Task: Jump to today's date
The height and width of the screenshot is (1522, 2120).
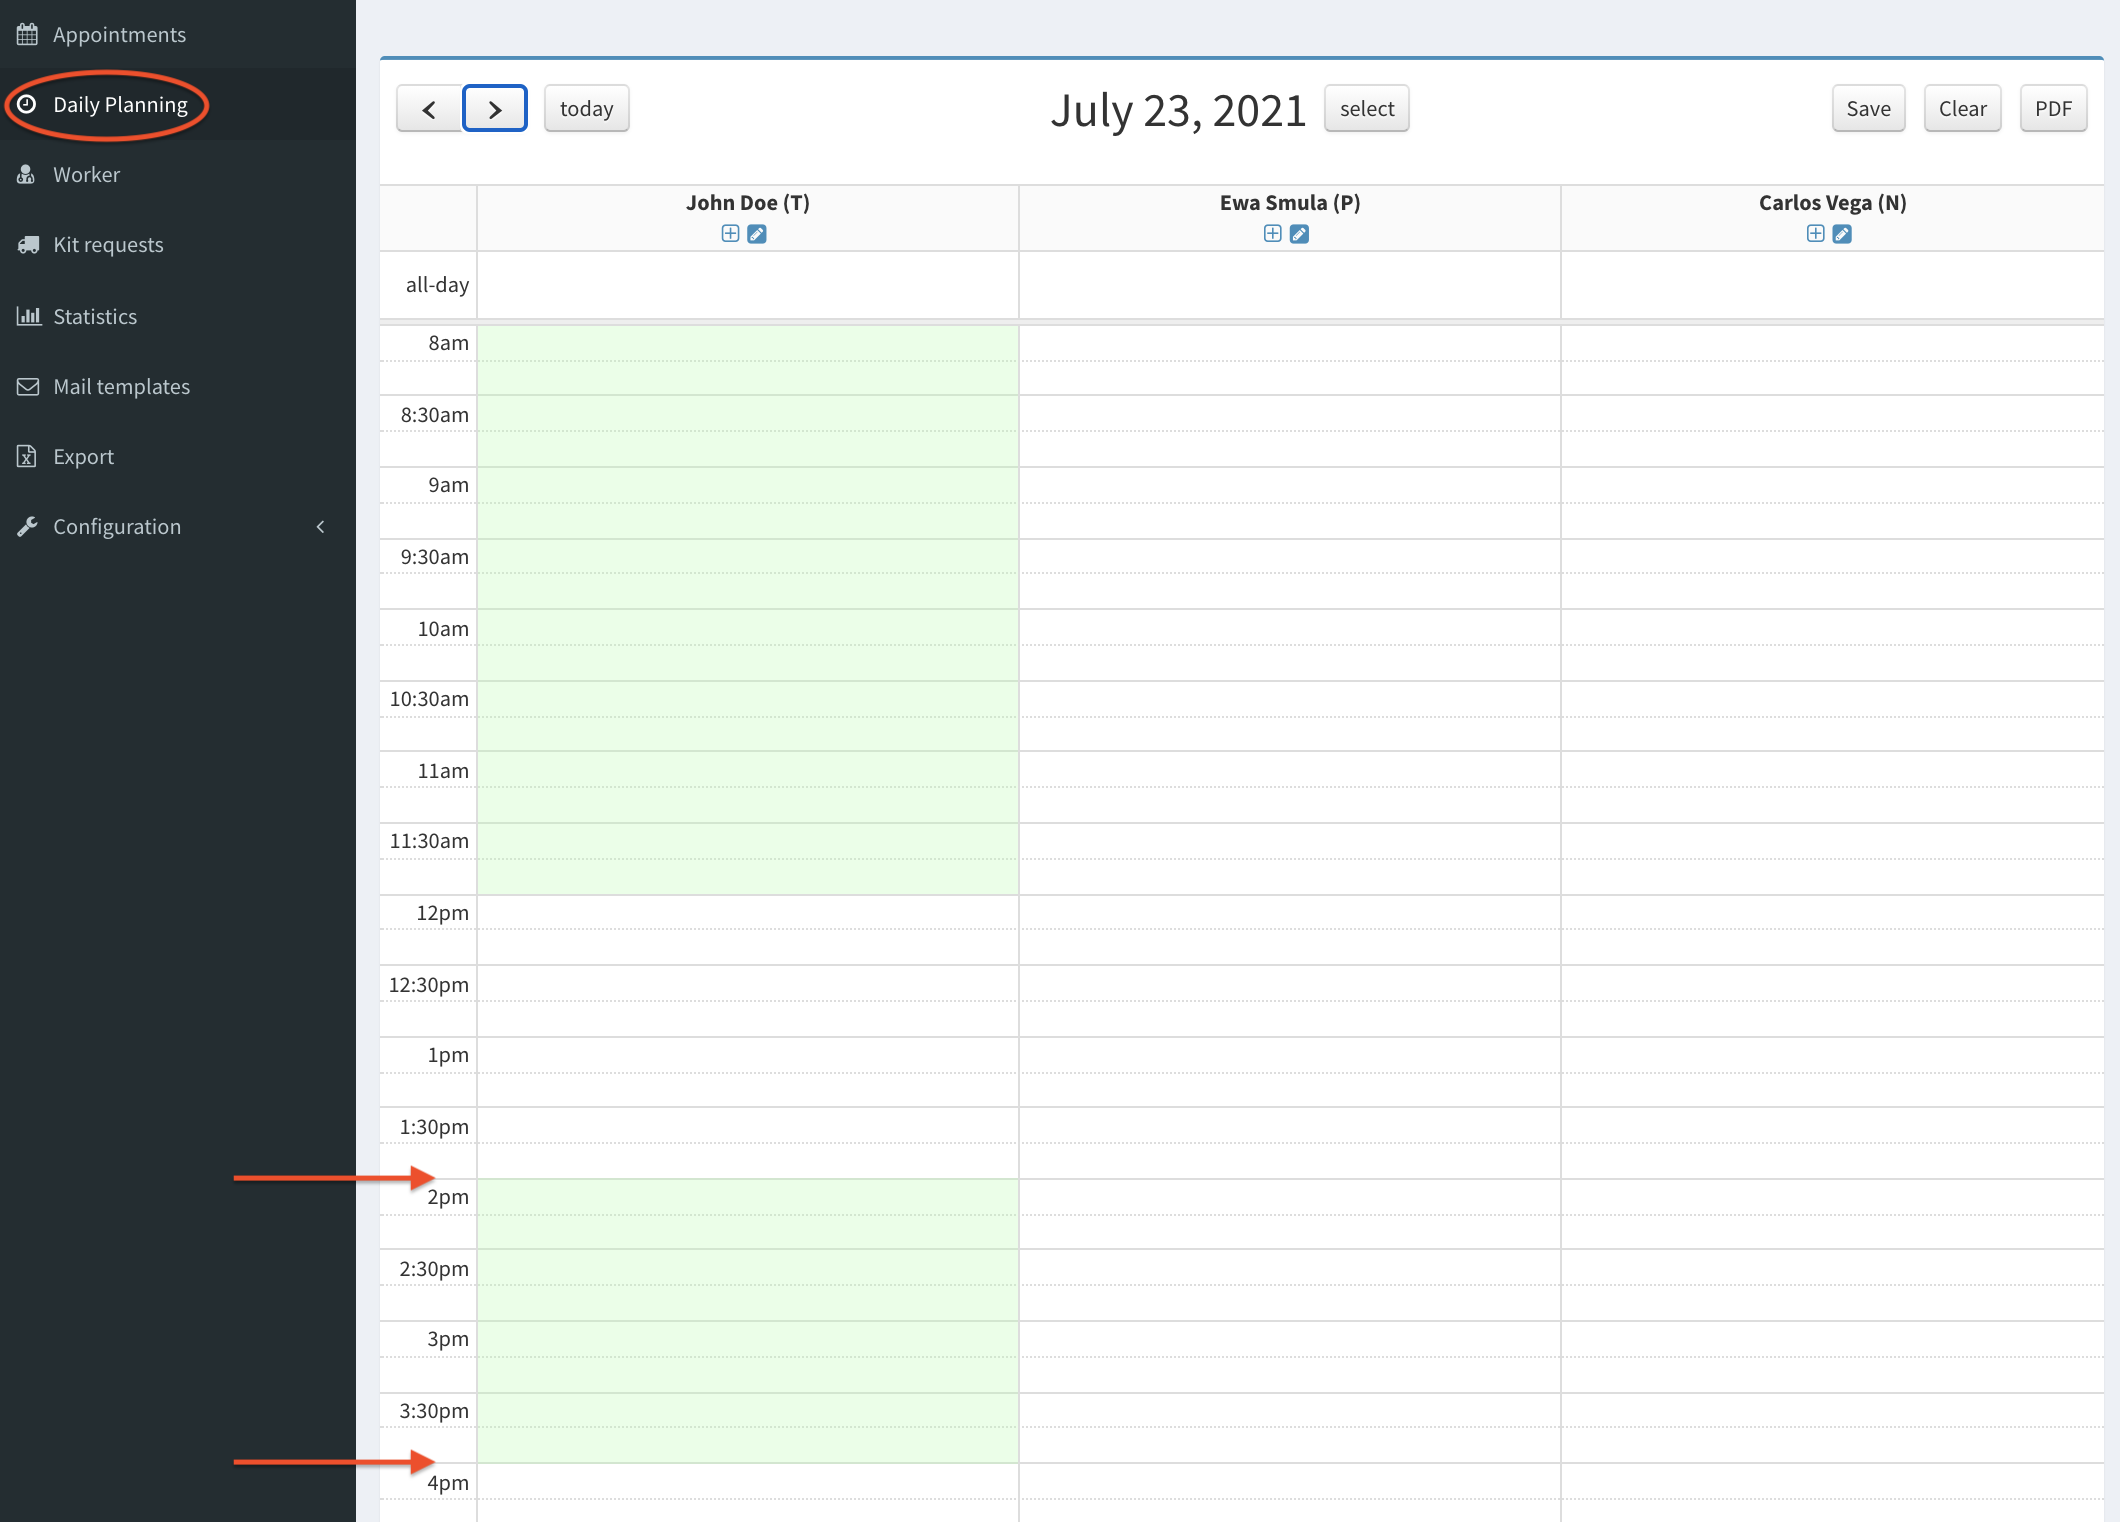Action: [586, 109]
